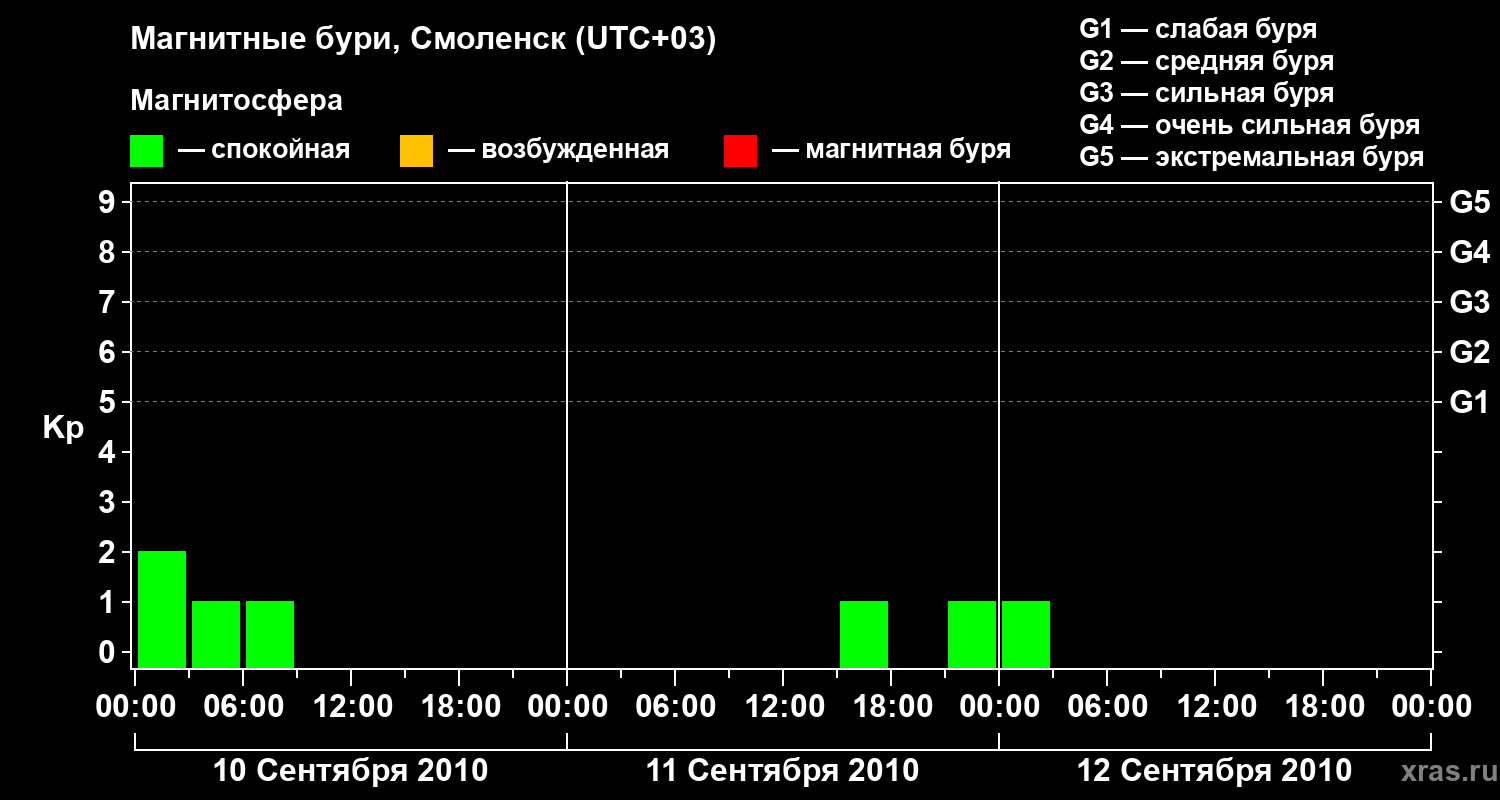
Task: Click the G2 label on the right axis
Action: [1470, 352]
